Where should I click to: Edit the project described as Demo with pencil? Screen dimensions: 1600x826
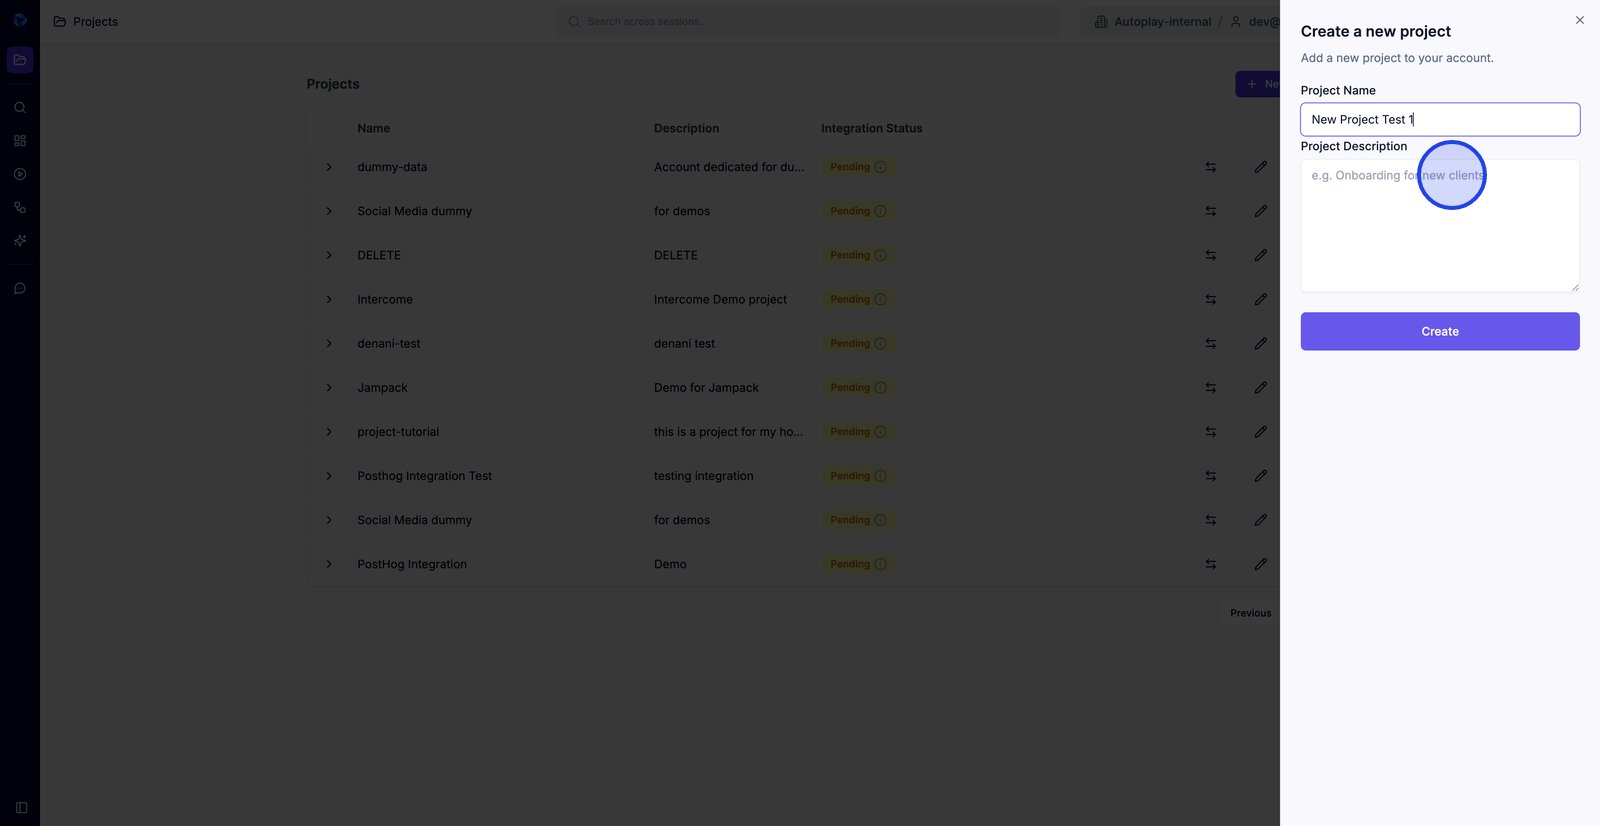pyautogui.click(x=1260, y=564)
